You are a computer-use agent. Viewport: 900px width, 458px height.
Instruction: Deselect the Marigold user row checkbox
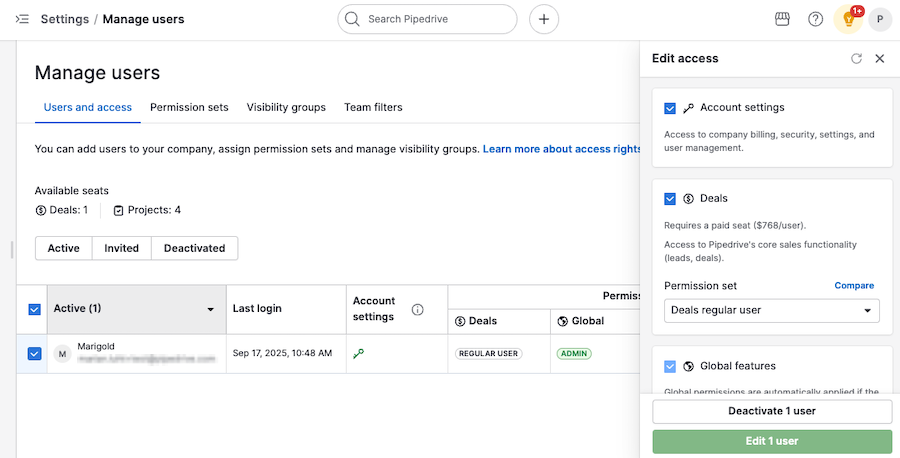point(34,354)
